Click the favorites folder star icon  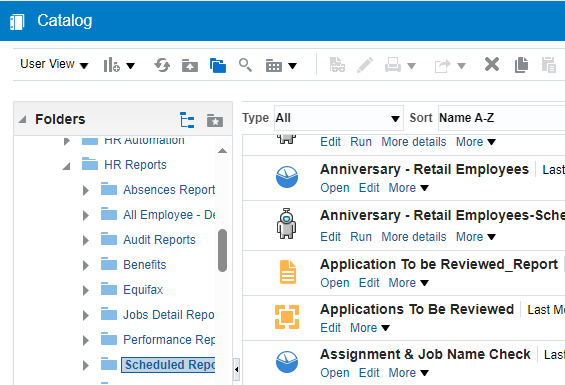215,120
